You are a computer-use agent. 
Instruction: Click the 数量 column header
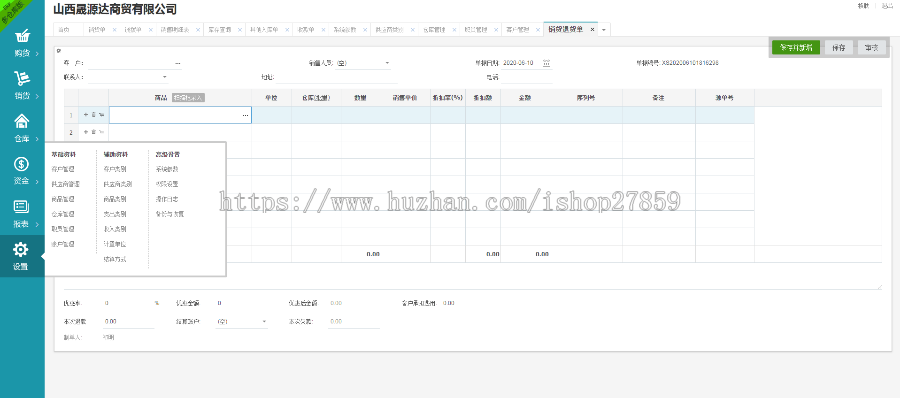(x=360, y=98)
